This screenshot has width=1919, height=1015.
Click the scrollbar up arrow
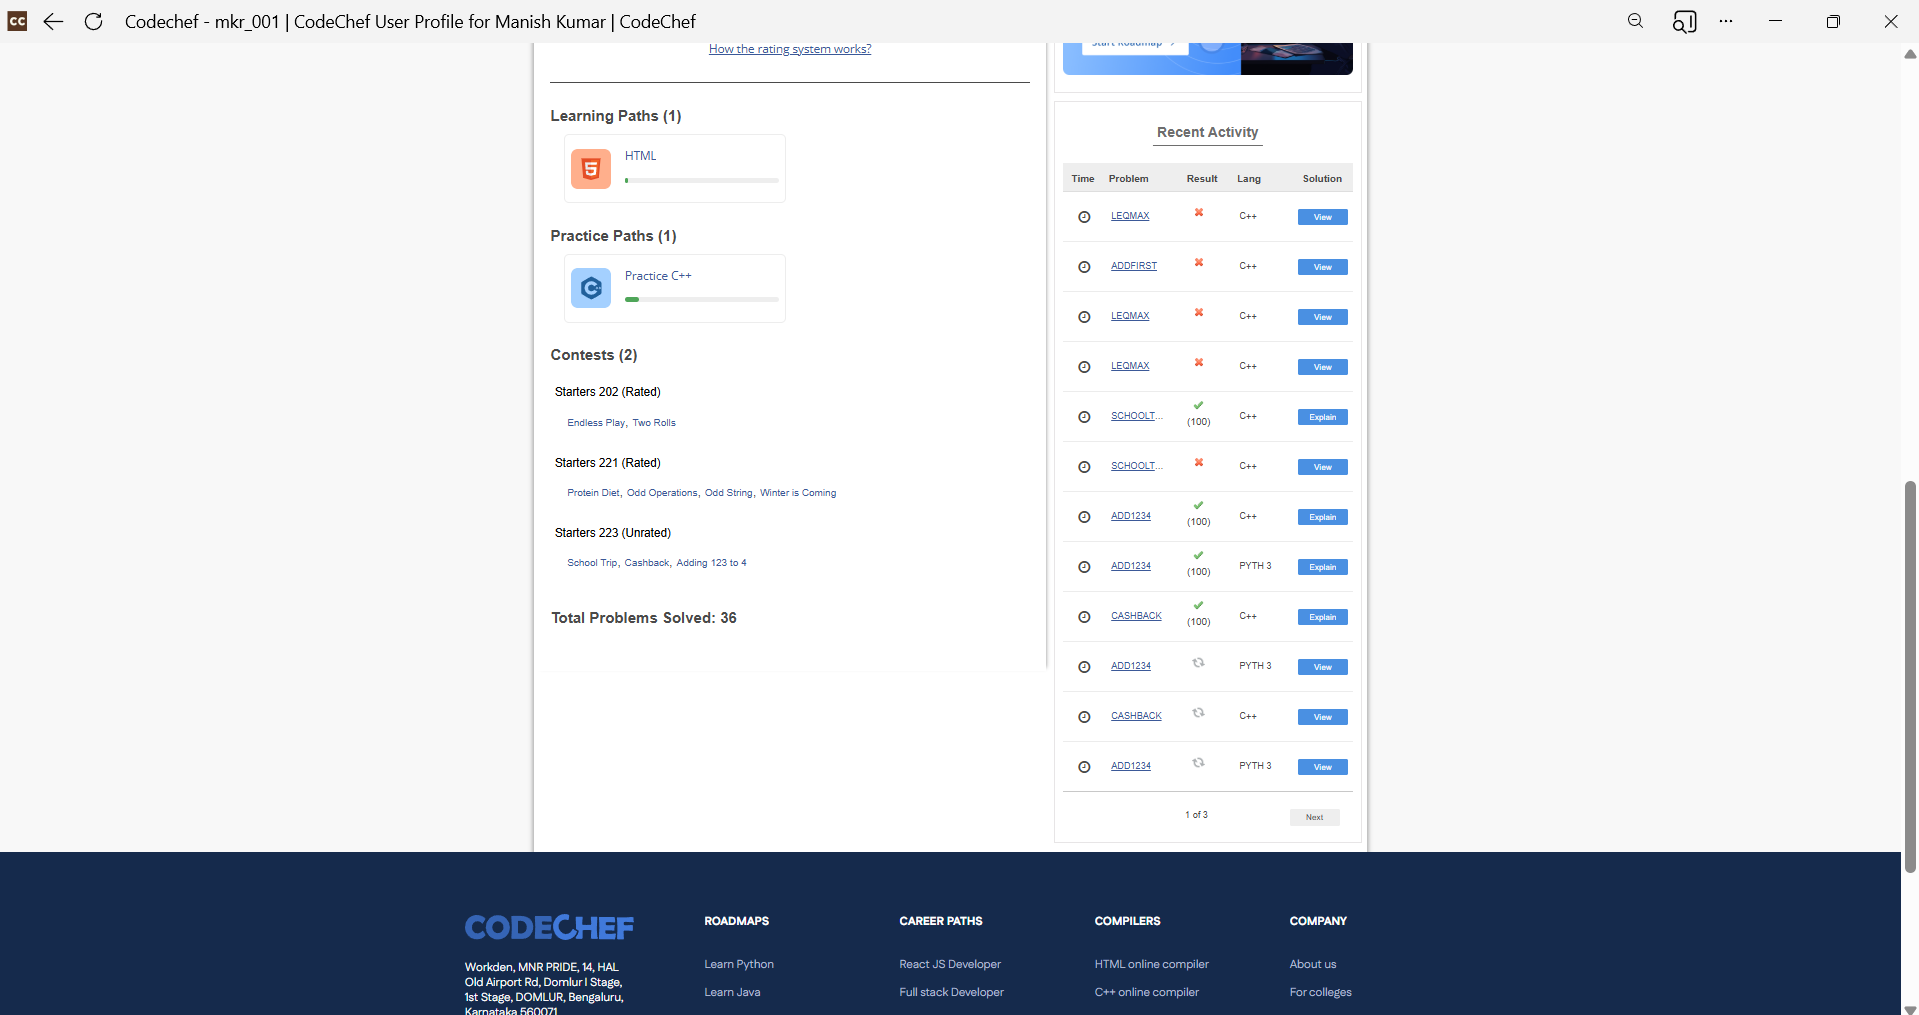1910,54
